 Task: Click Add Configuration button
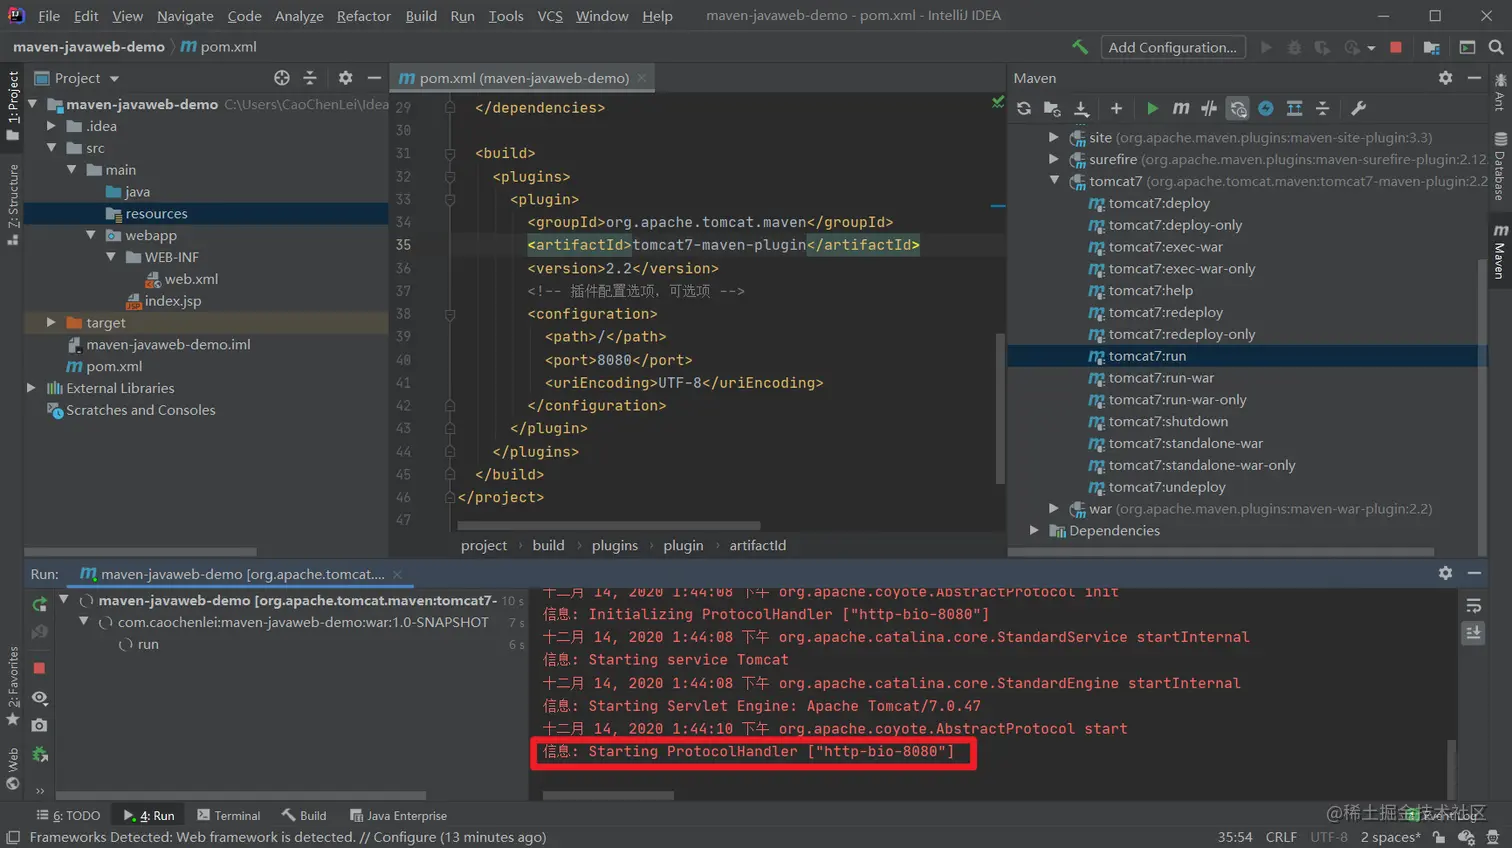point(1172,47)
